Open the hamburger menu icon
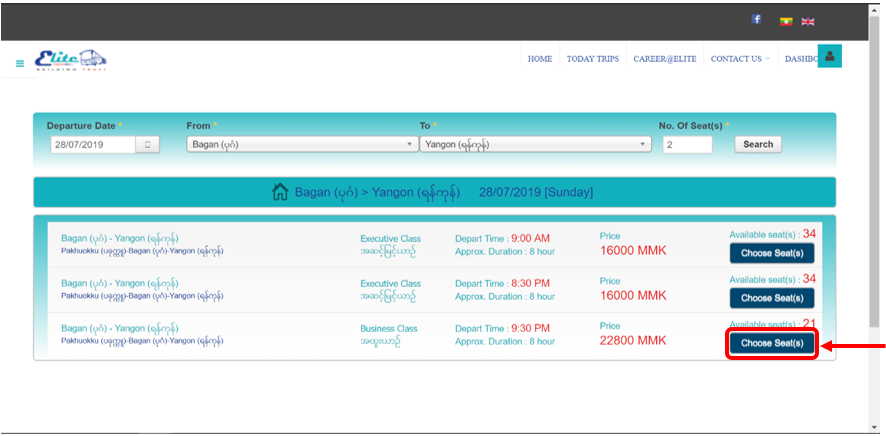The height and width of the screenshot is (436, 886). pos(20,63)
